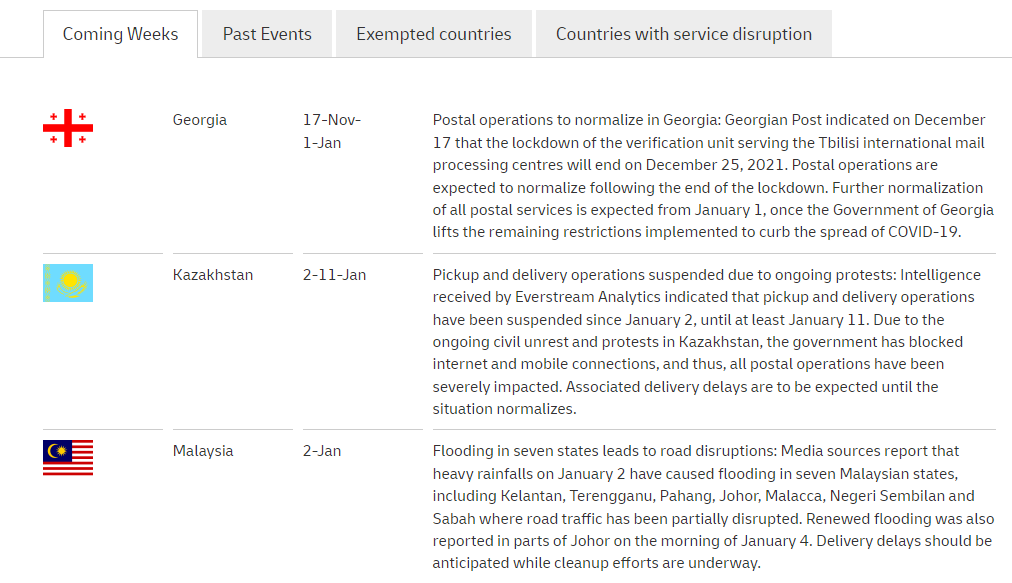The image size is (1012, 583).
Task: Select the Georgia country name
Action: pos(200,120)
